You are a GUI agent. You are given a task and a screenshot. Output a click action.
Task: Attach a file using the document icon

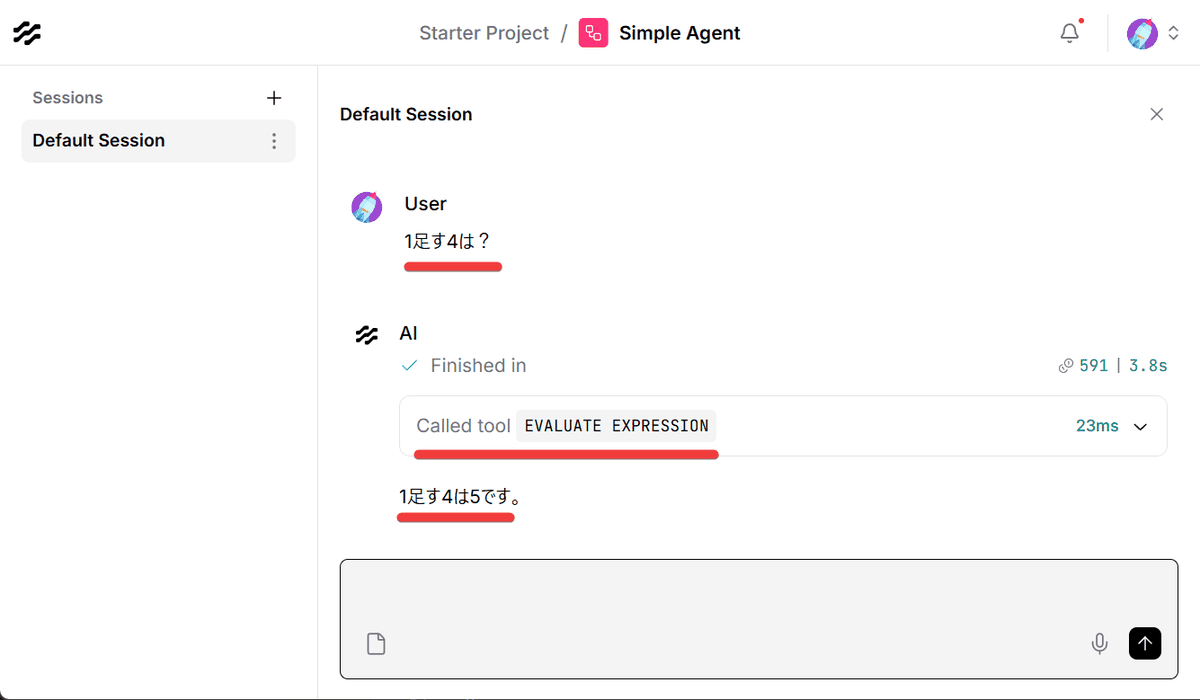pyautogui.click(x=376, y=644)
